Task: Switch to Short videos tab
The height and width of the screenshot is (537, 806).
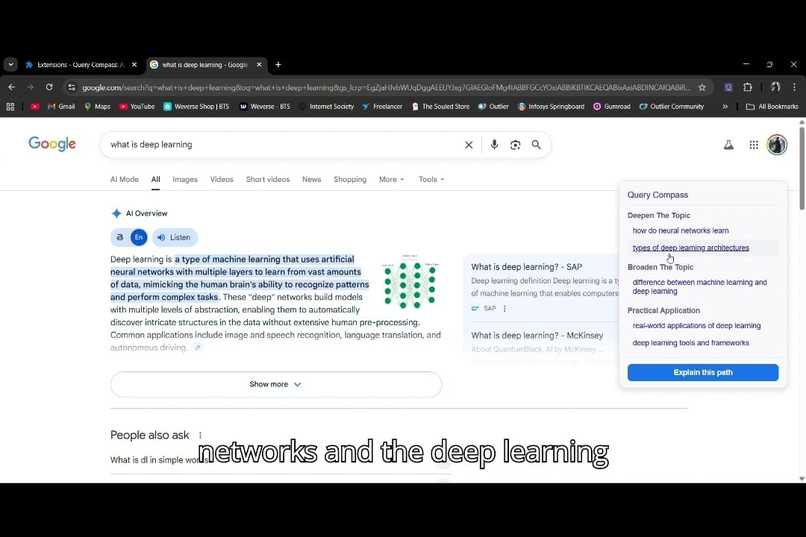Action: coord(268,179)
